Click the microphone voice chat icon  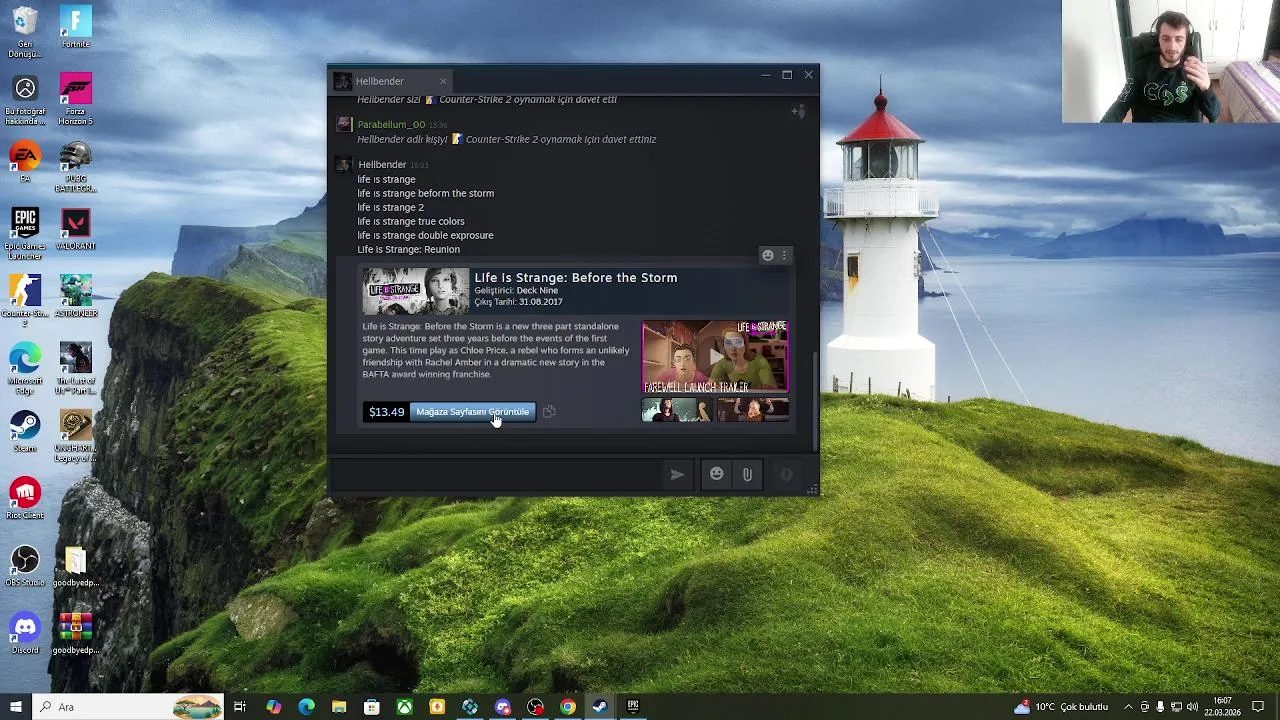pos(786,475)
